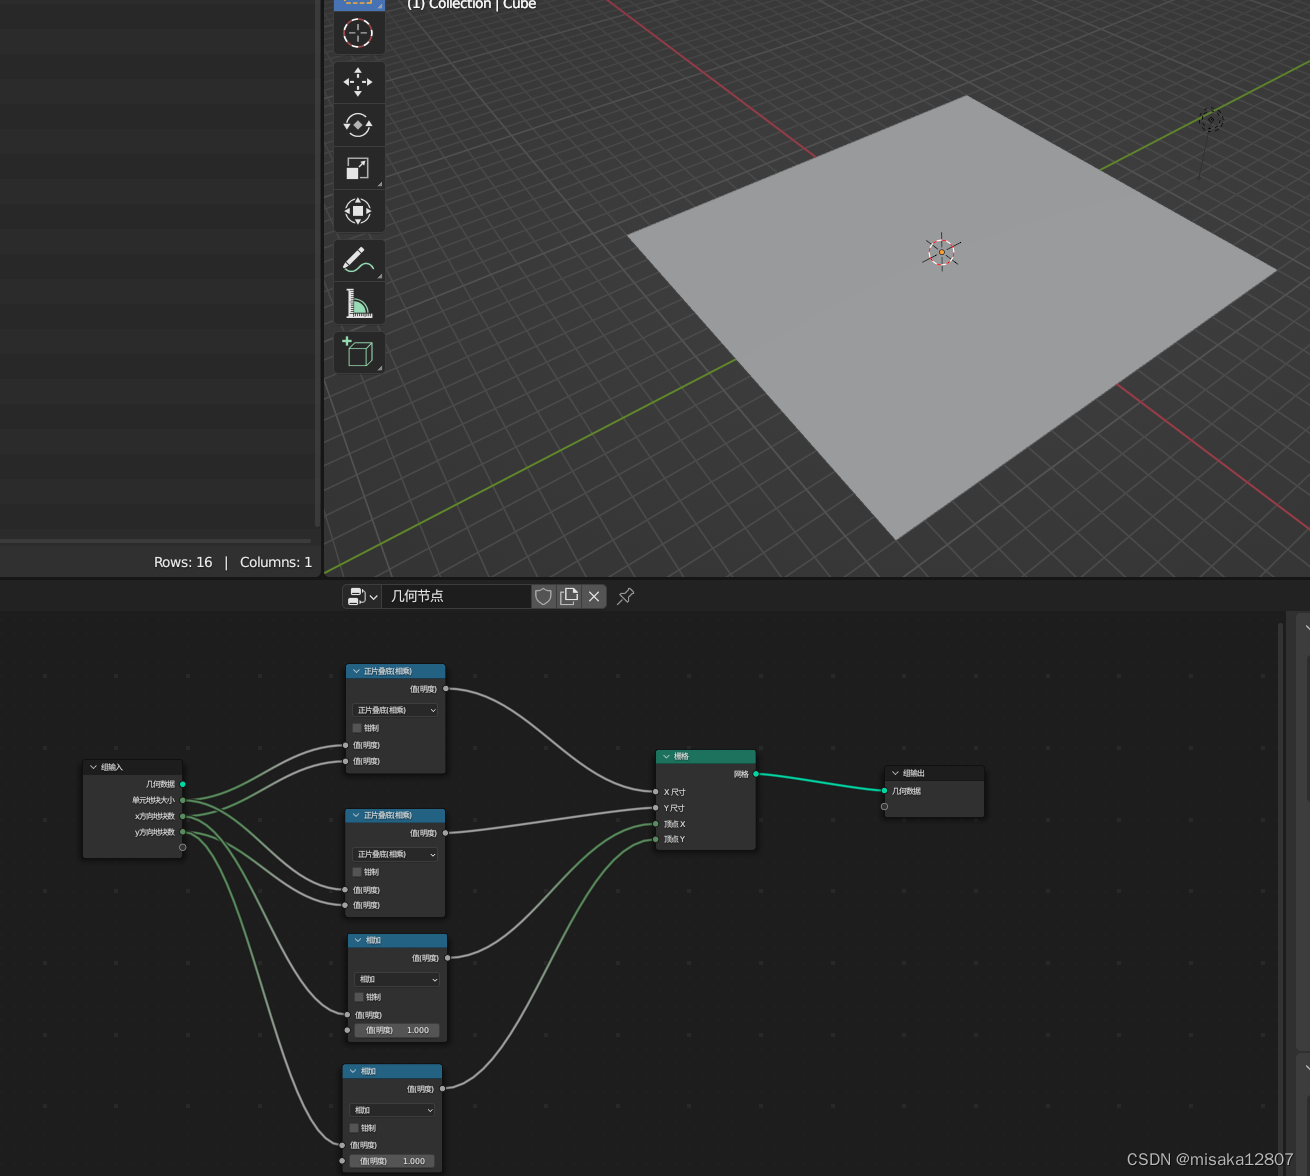Click the empty socket on 组输出 node
The height and width of the screenshot is (1176, 1310).
pos(884,806)
